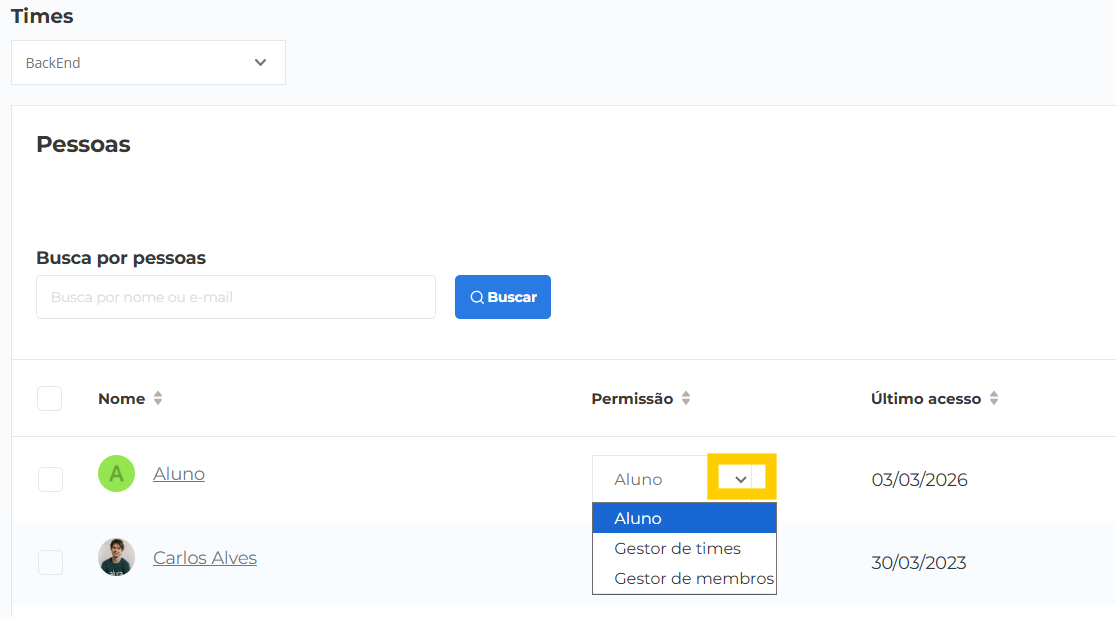
Task: Select Gestor de times permission option
Action: click(x=677, y=548)
